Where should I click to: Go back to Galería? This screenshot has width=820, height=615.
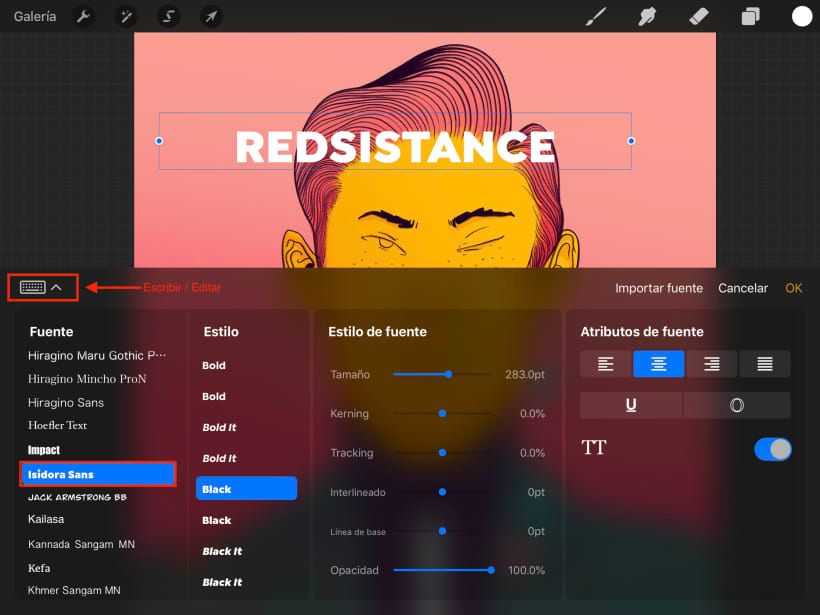pos(35,16)
